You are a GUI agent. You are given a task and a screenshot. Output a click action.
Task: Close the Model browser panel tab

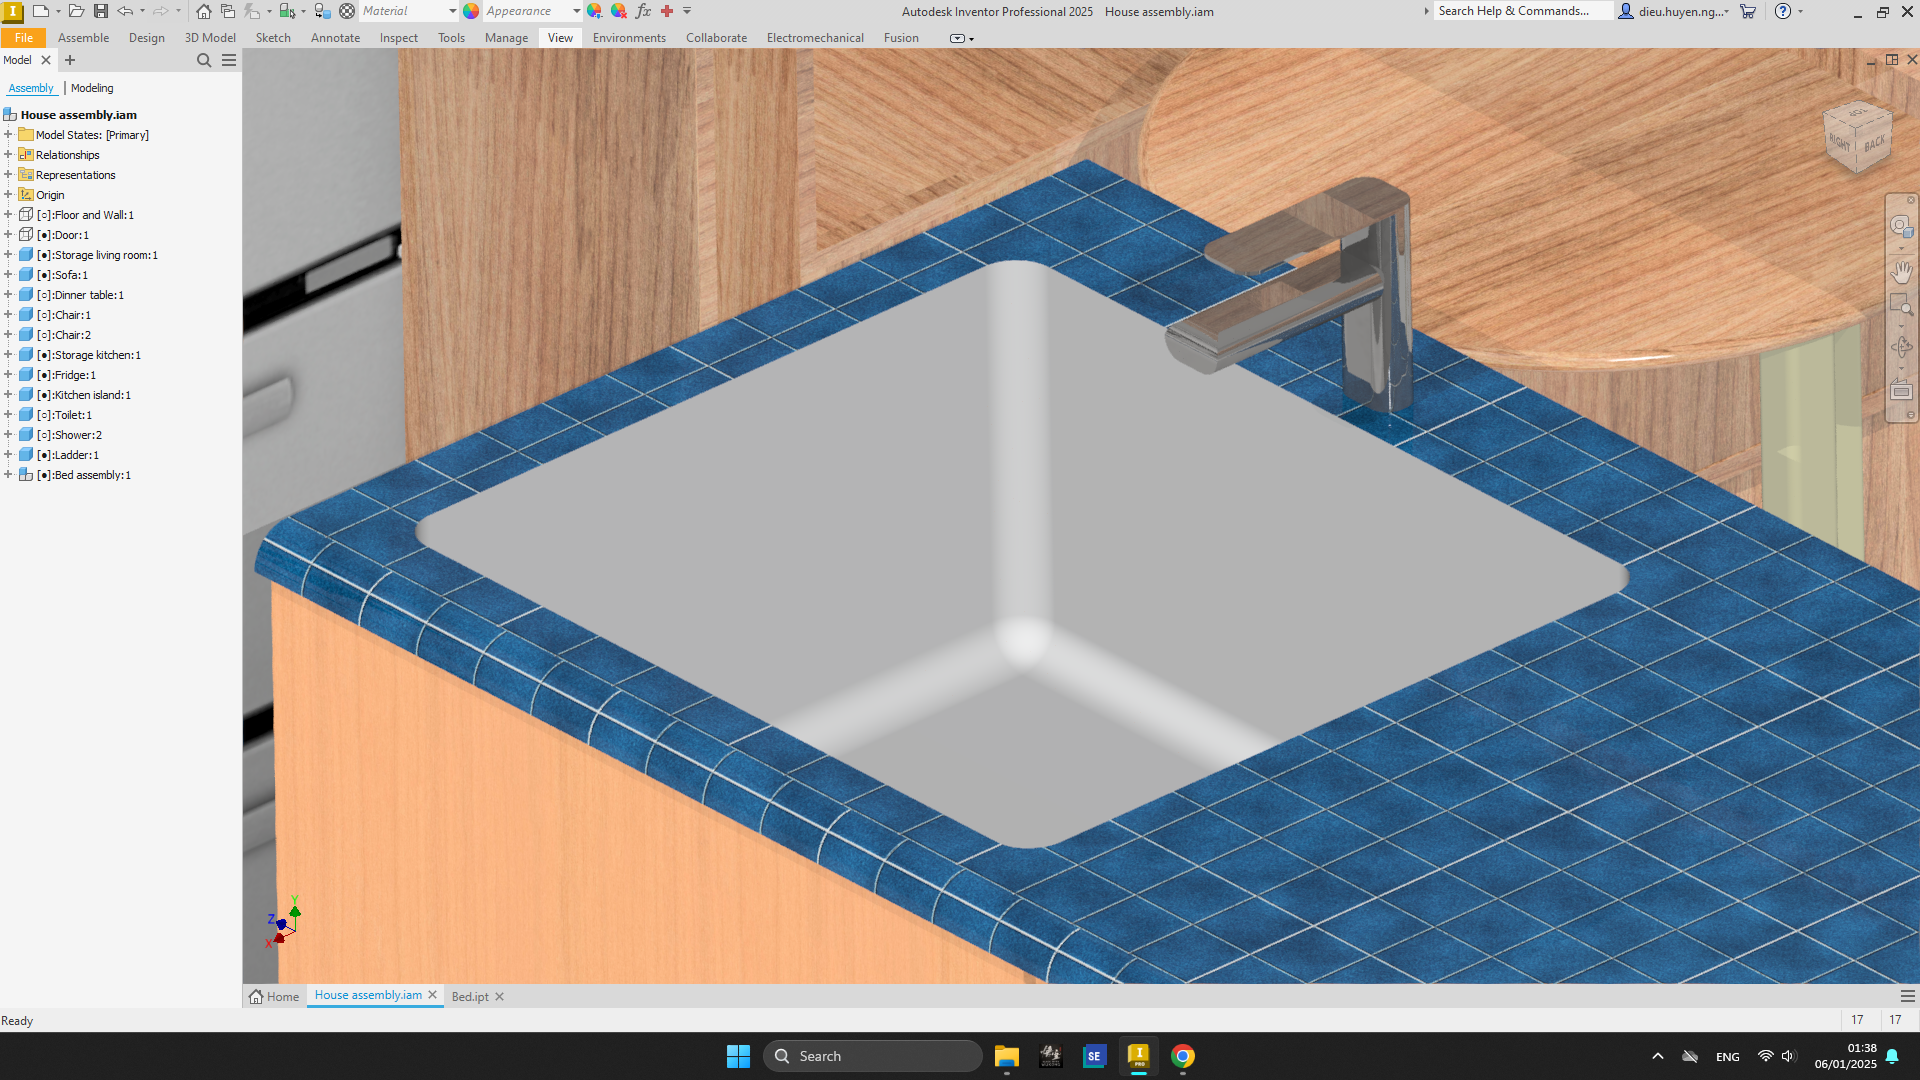click(x=46, y=60)
